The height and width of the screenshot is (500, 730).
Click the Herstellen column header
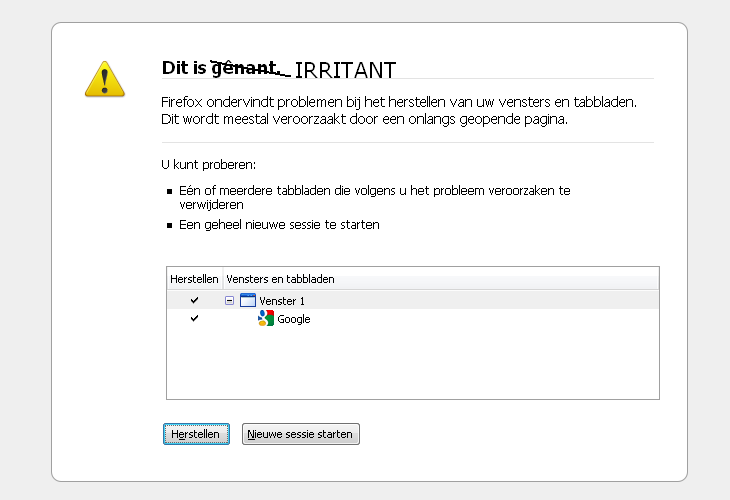(x=195, y=279)
